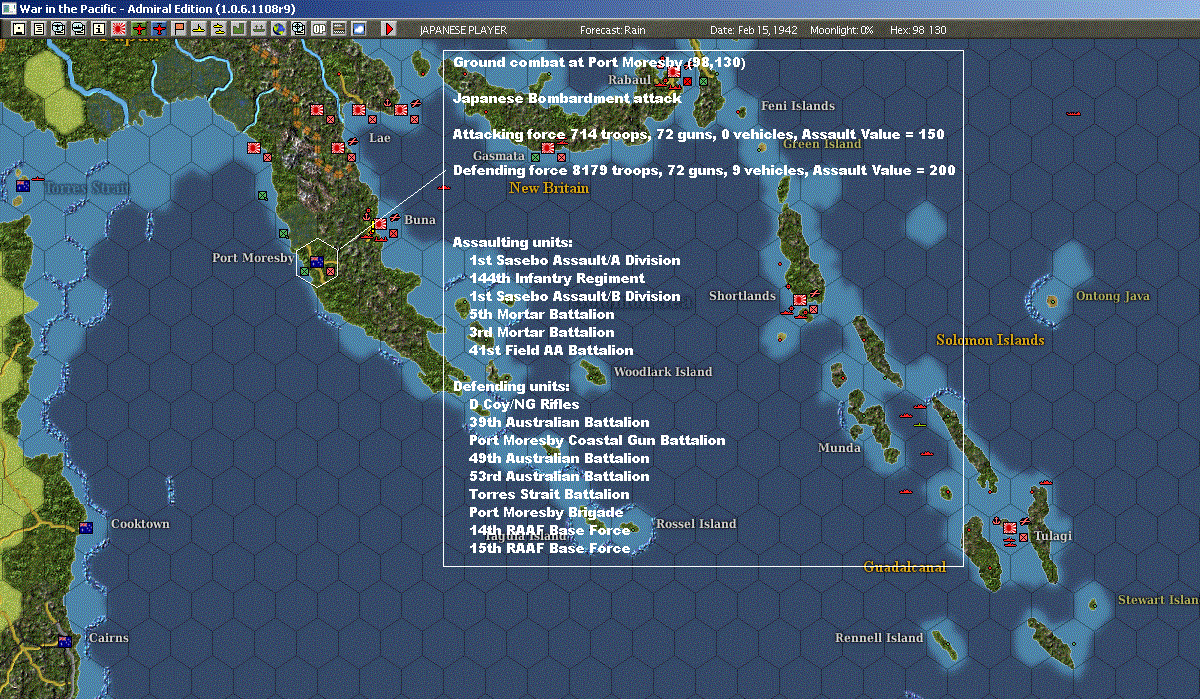Select the red plane on green background icon
Viewport: 1200px width, 699px height.
[139, 29]
